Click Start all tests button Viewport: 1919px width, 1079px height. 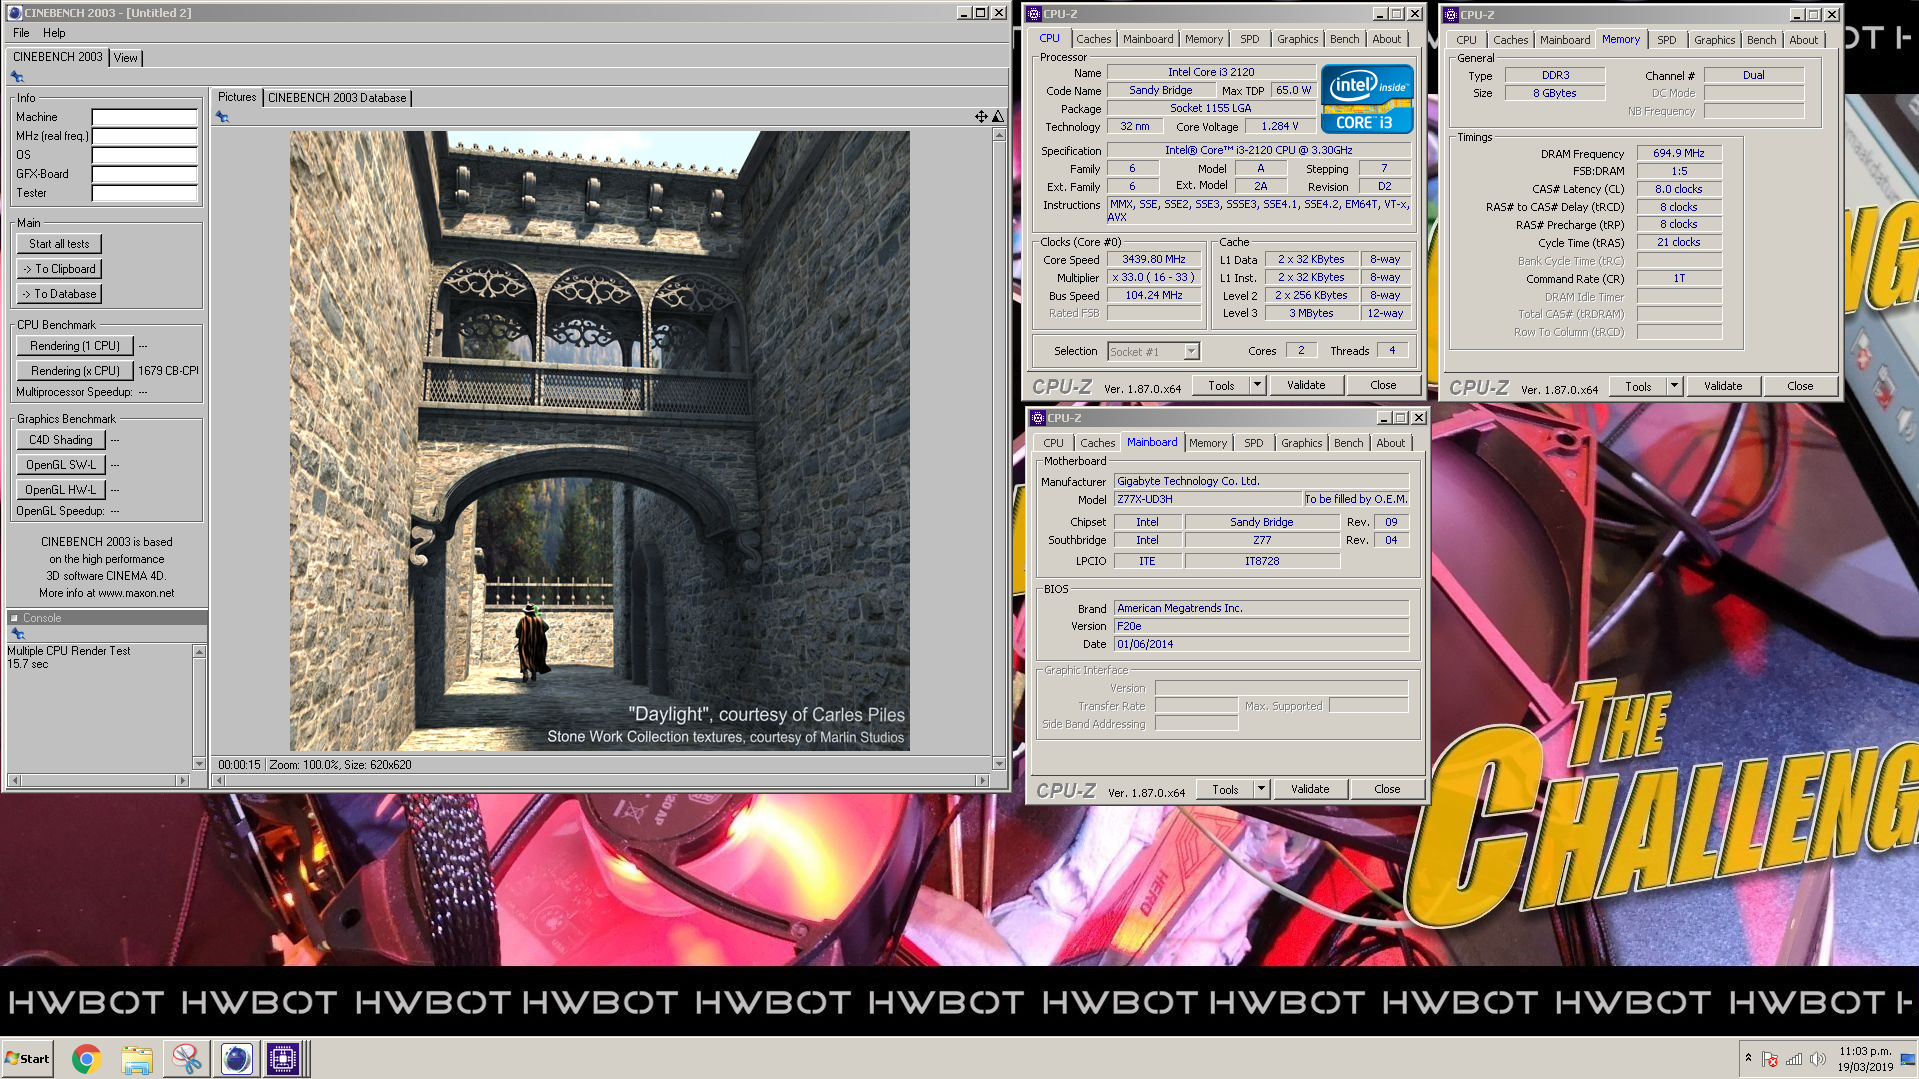click(59, 244)
